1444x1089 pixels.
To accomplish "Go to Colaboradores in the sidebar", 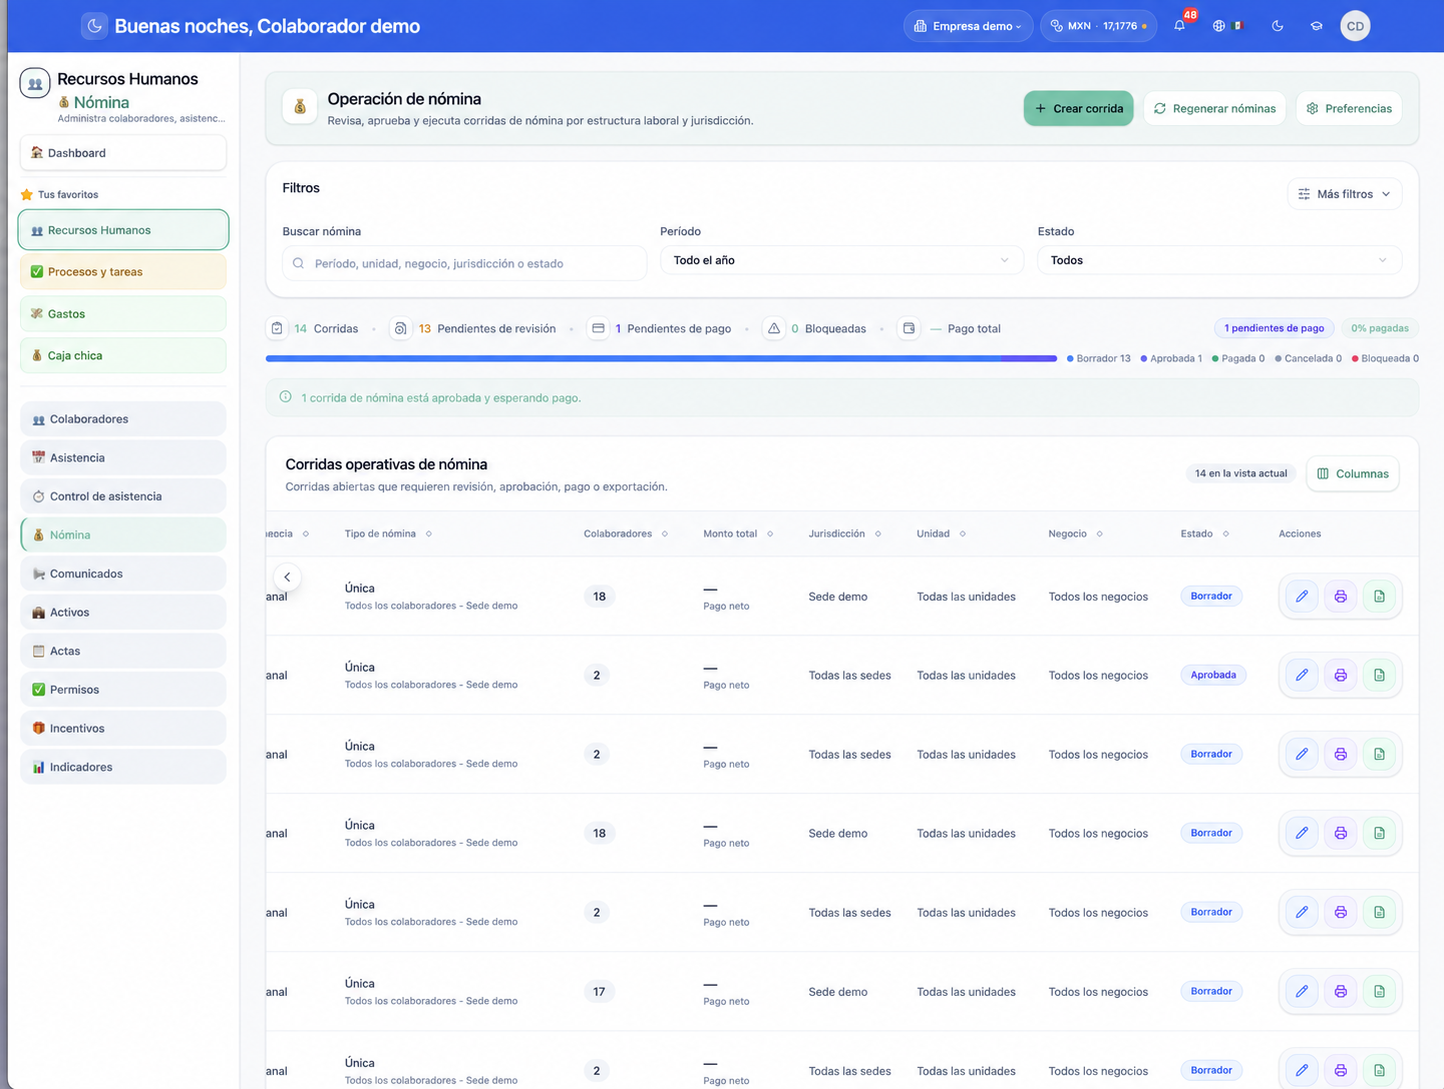I will coord(123,419).
